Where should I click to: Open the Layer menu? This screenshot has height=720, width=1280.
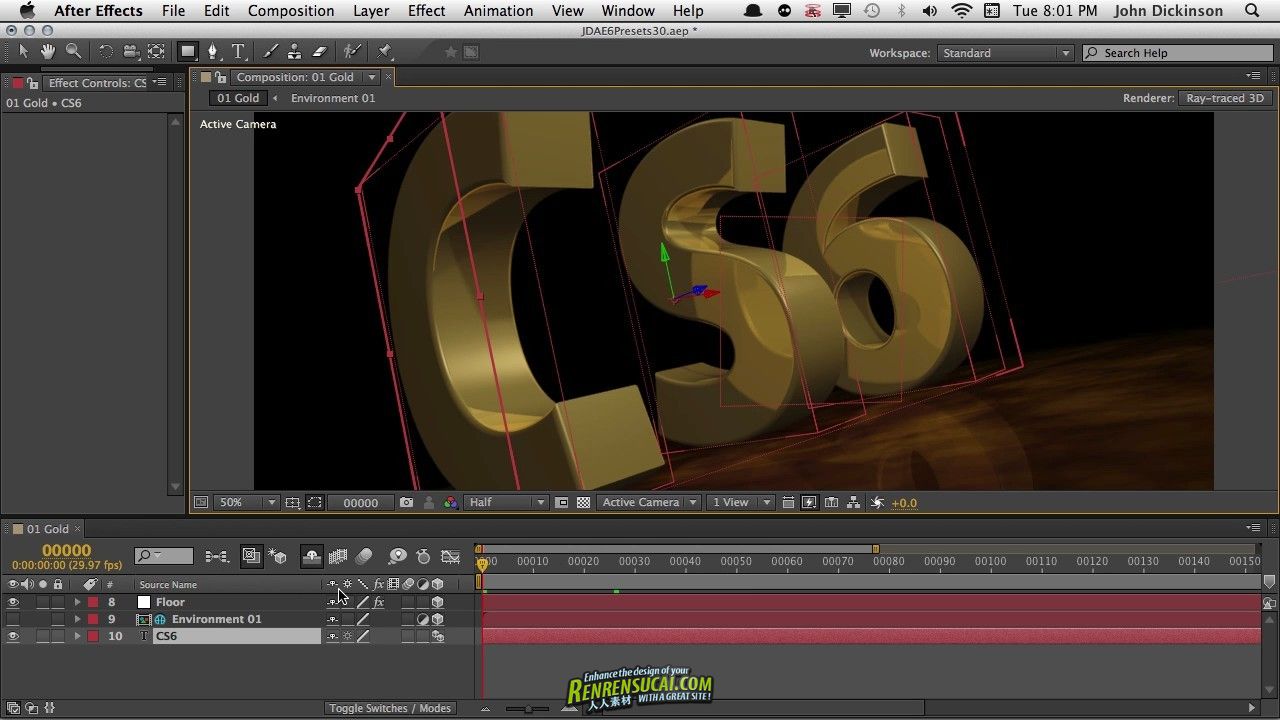point(371,11)
